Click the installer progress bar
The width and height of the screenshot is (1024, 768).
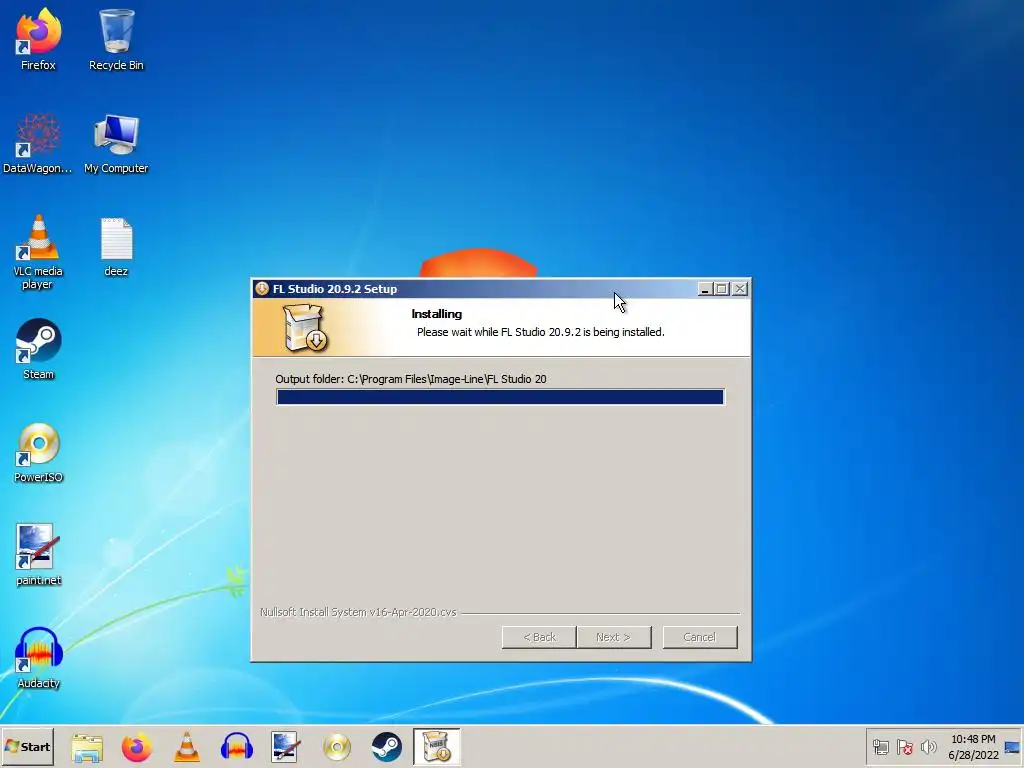tap(500, 397)
